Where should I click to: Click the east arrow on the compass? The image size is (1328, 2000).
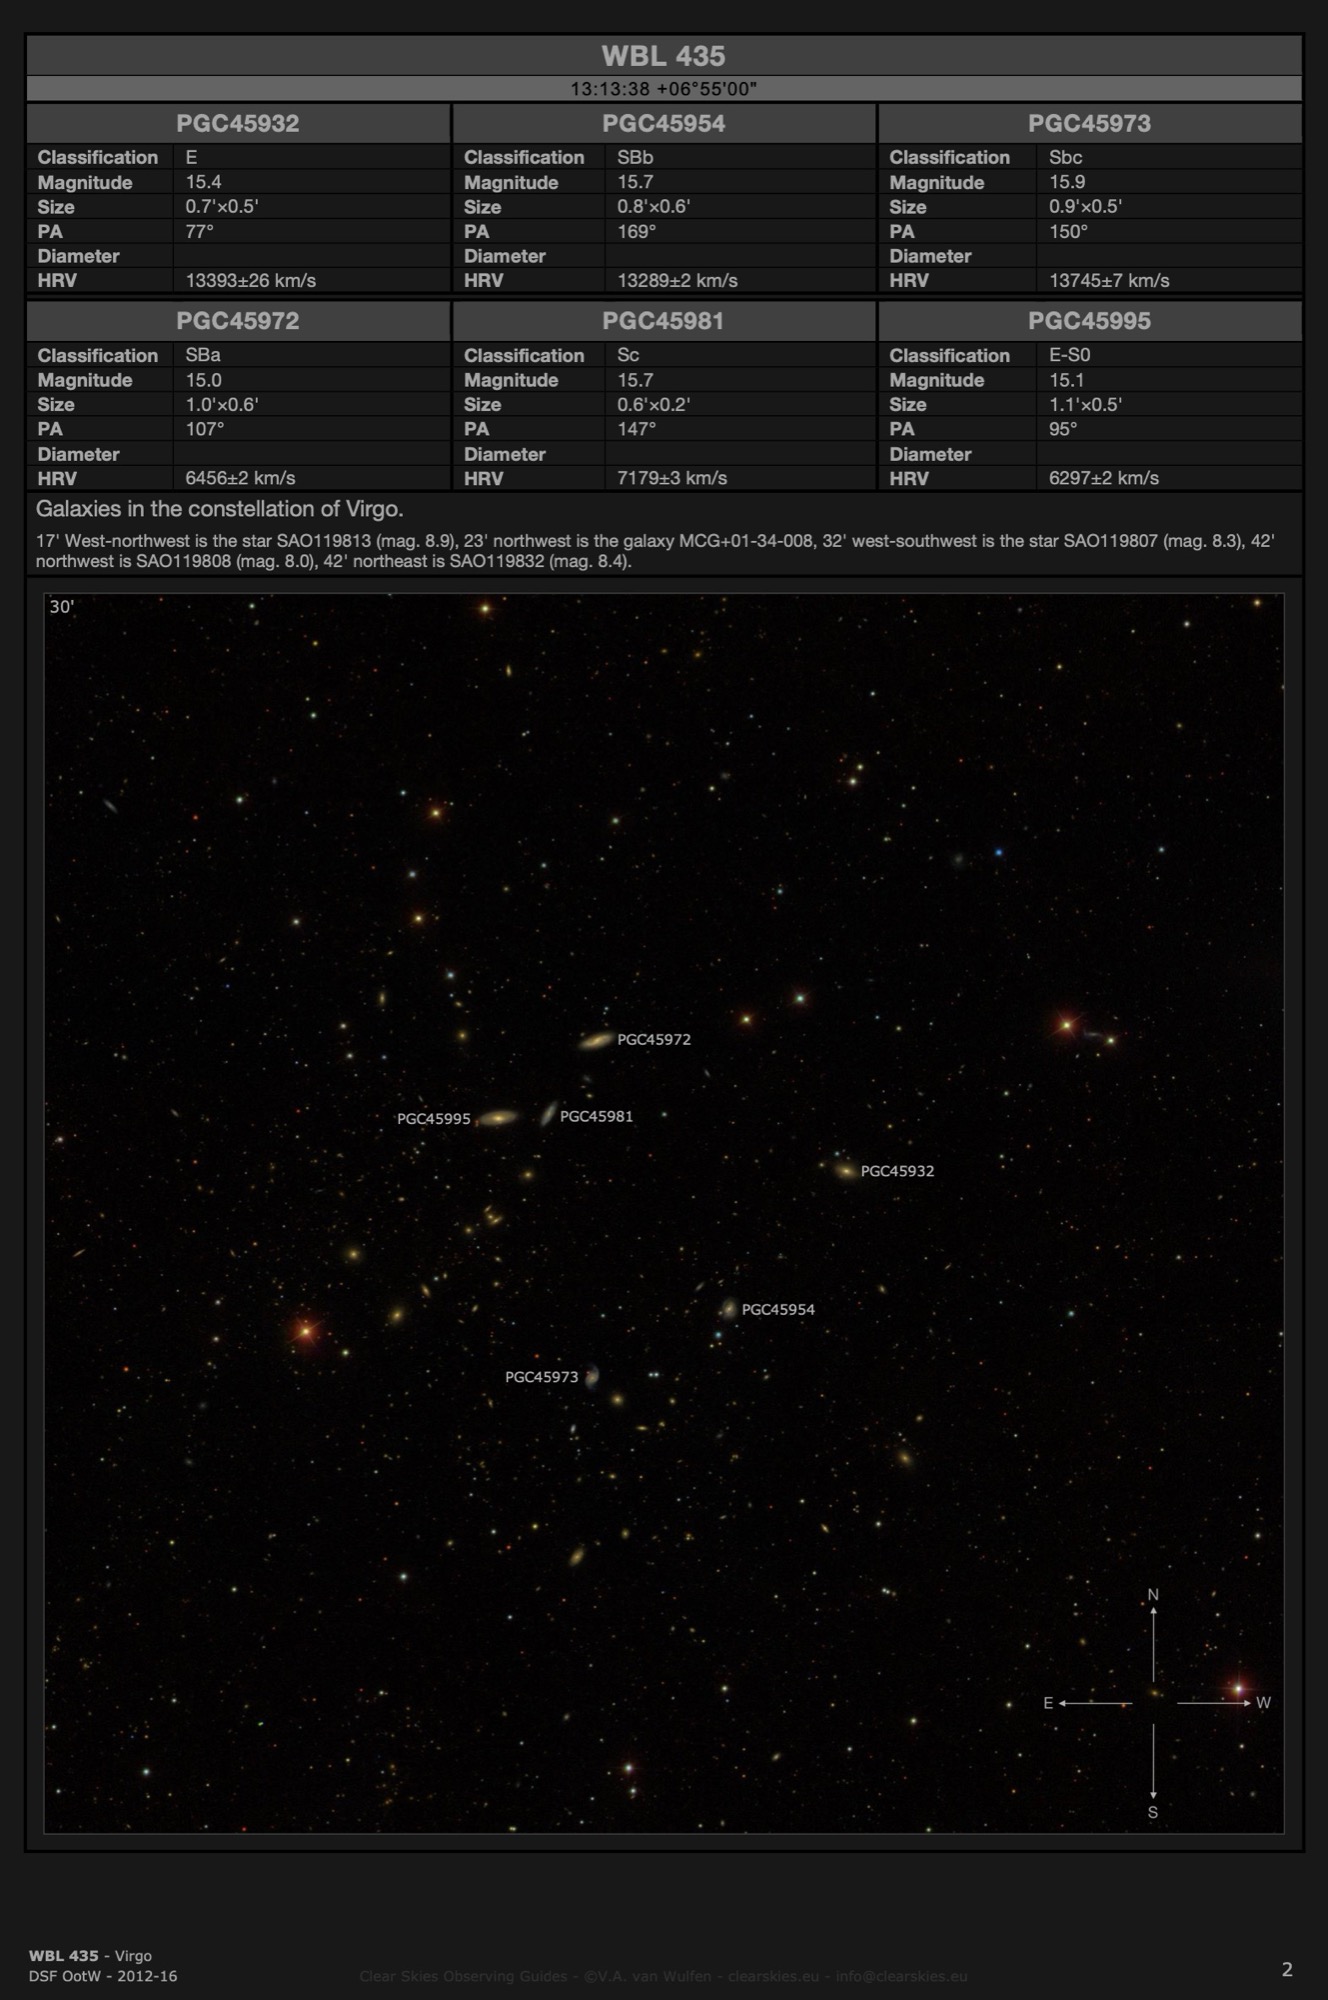click(1092, 1703)
